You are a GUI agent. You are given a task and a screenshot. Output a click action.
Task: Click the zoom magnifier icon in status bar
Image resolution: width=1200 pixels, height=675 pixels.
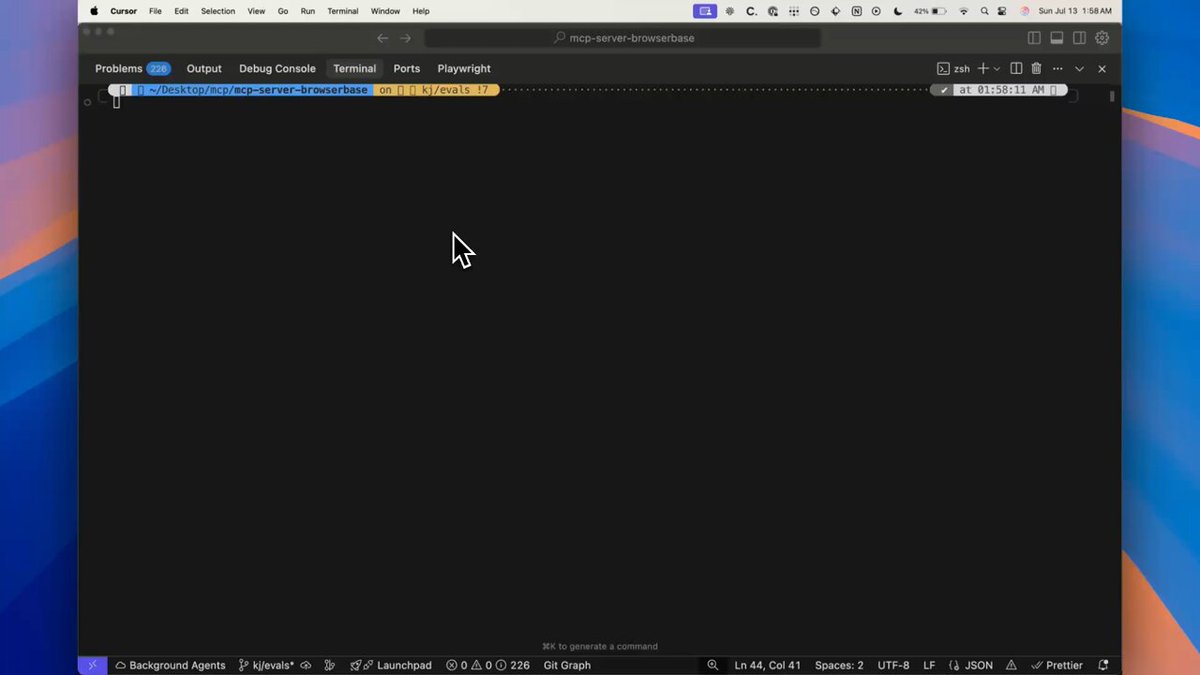(x=713, y=665)
